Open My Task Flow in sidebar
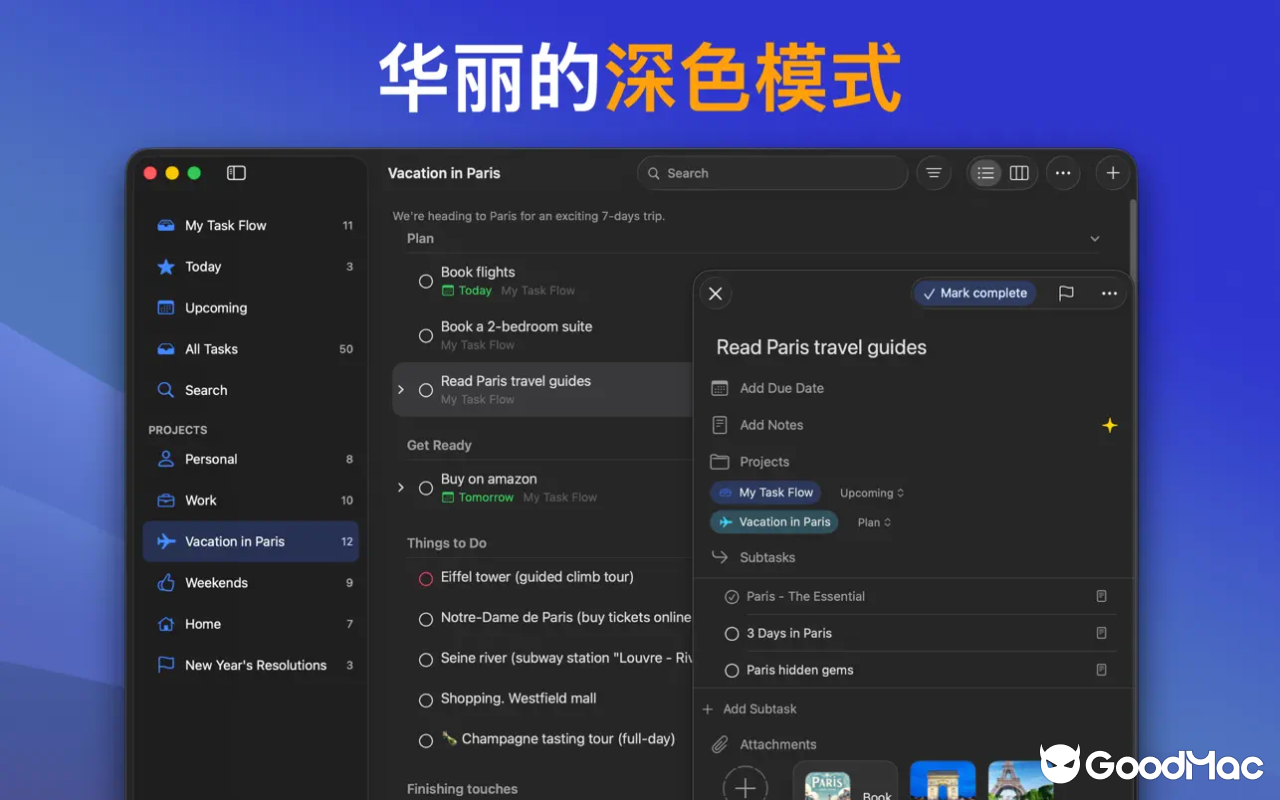1280x800 pixels. pos(251,226)
